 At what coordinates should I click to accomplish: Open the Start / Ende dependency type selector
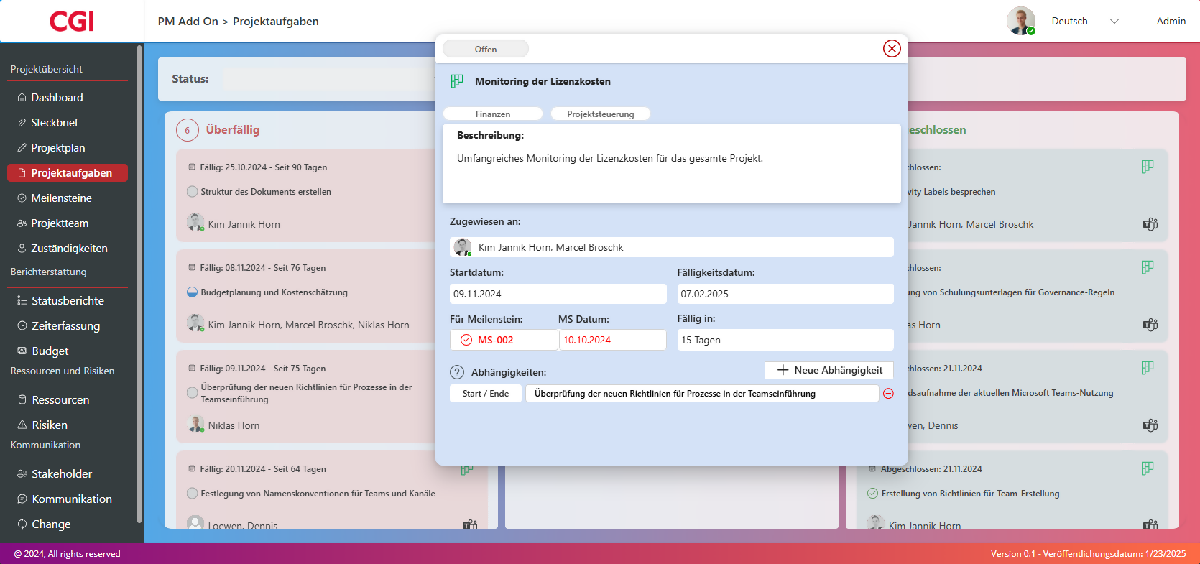pos(485,394)
